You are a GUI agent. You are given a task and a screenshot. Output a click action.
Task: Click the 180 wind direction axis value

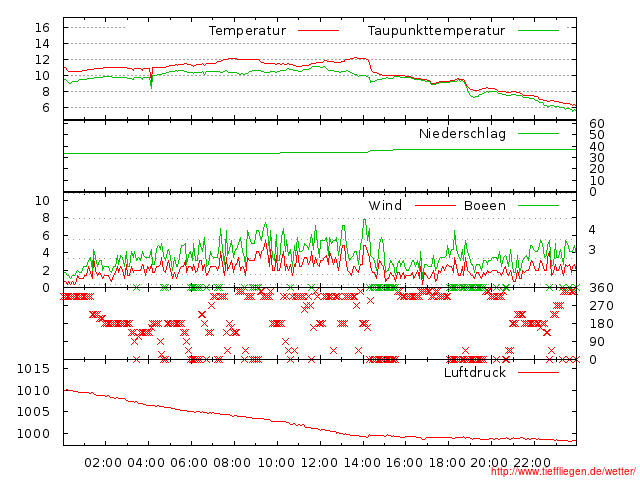601,324
